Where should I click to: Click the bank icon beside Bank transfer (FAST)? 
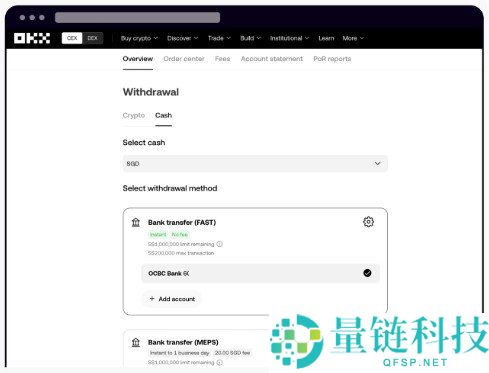(136, 222)
